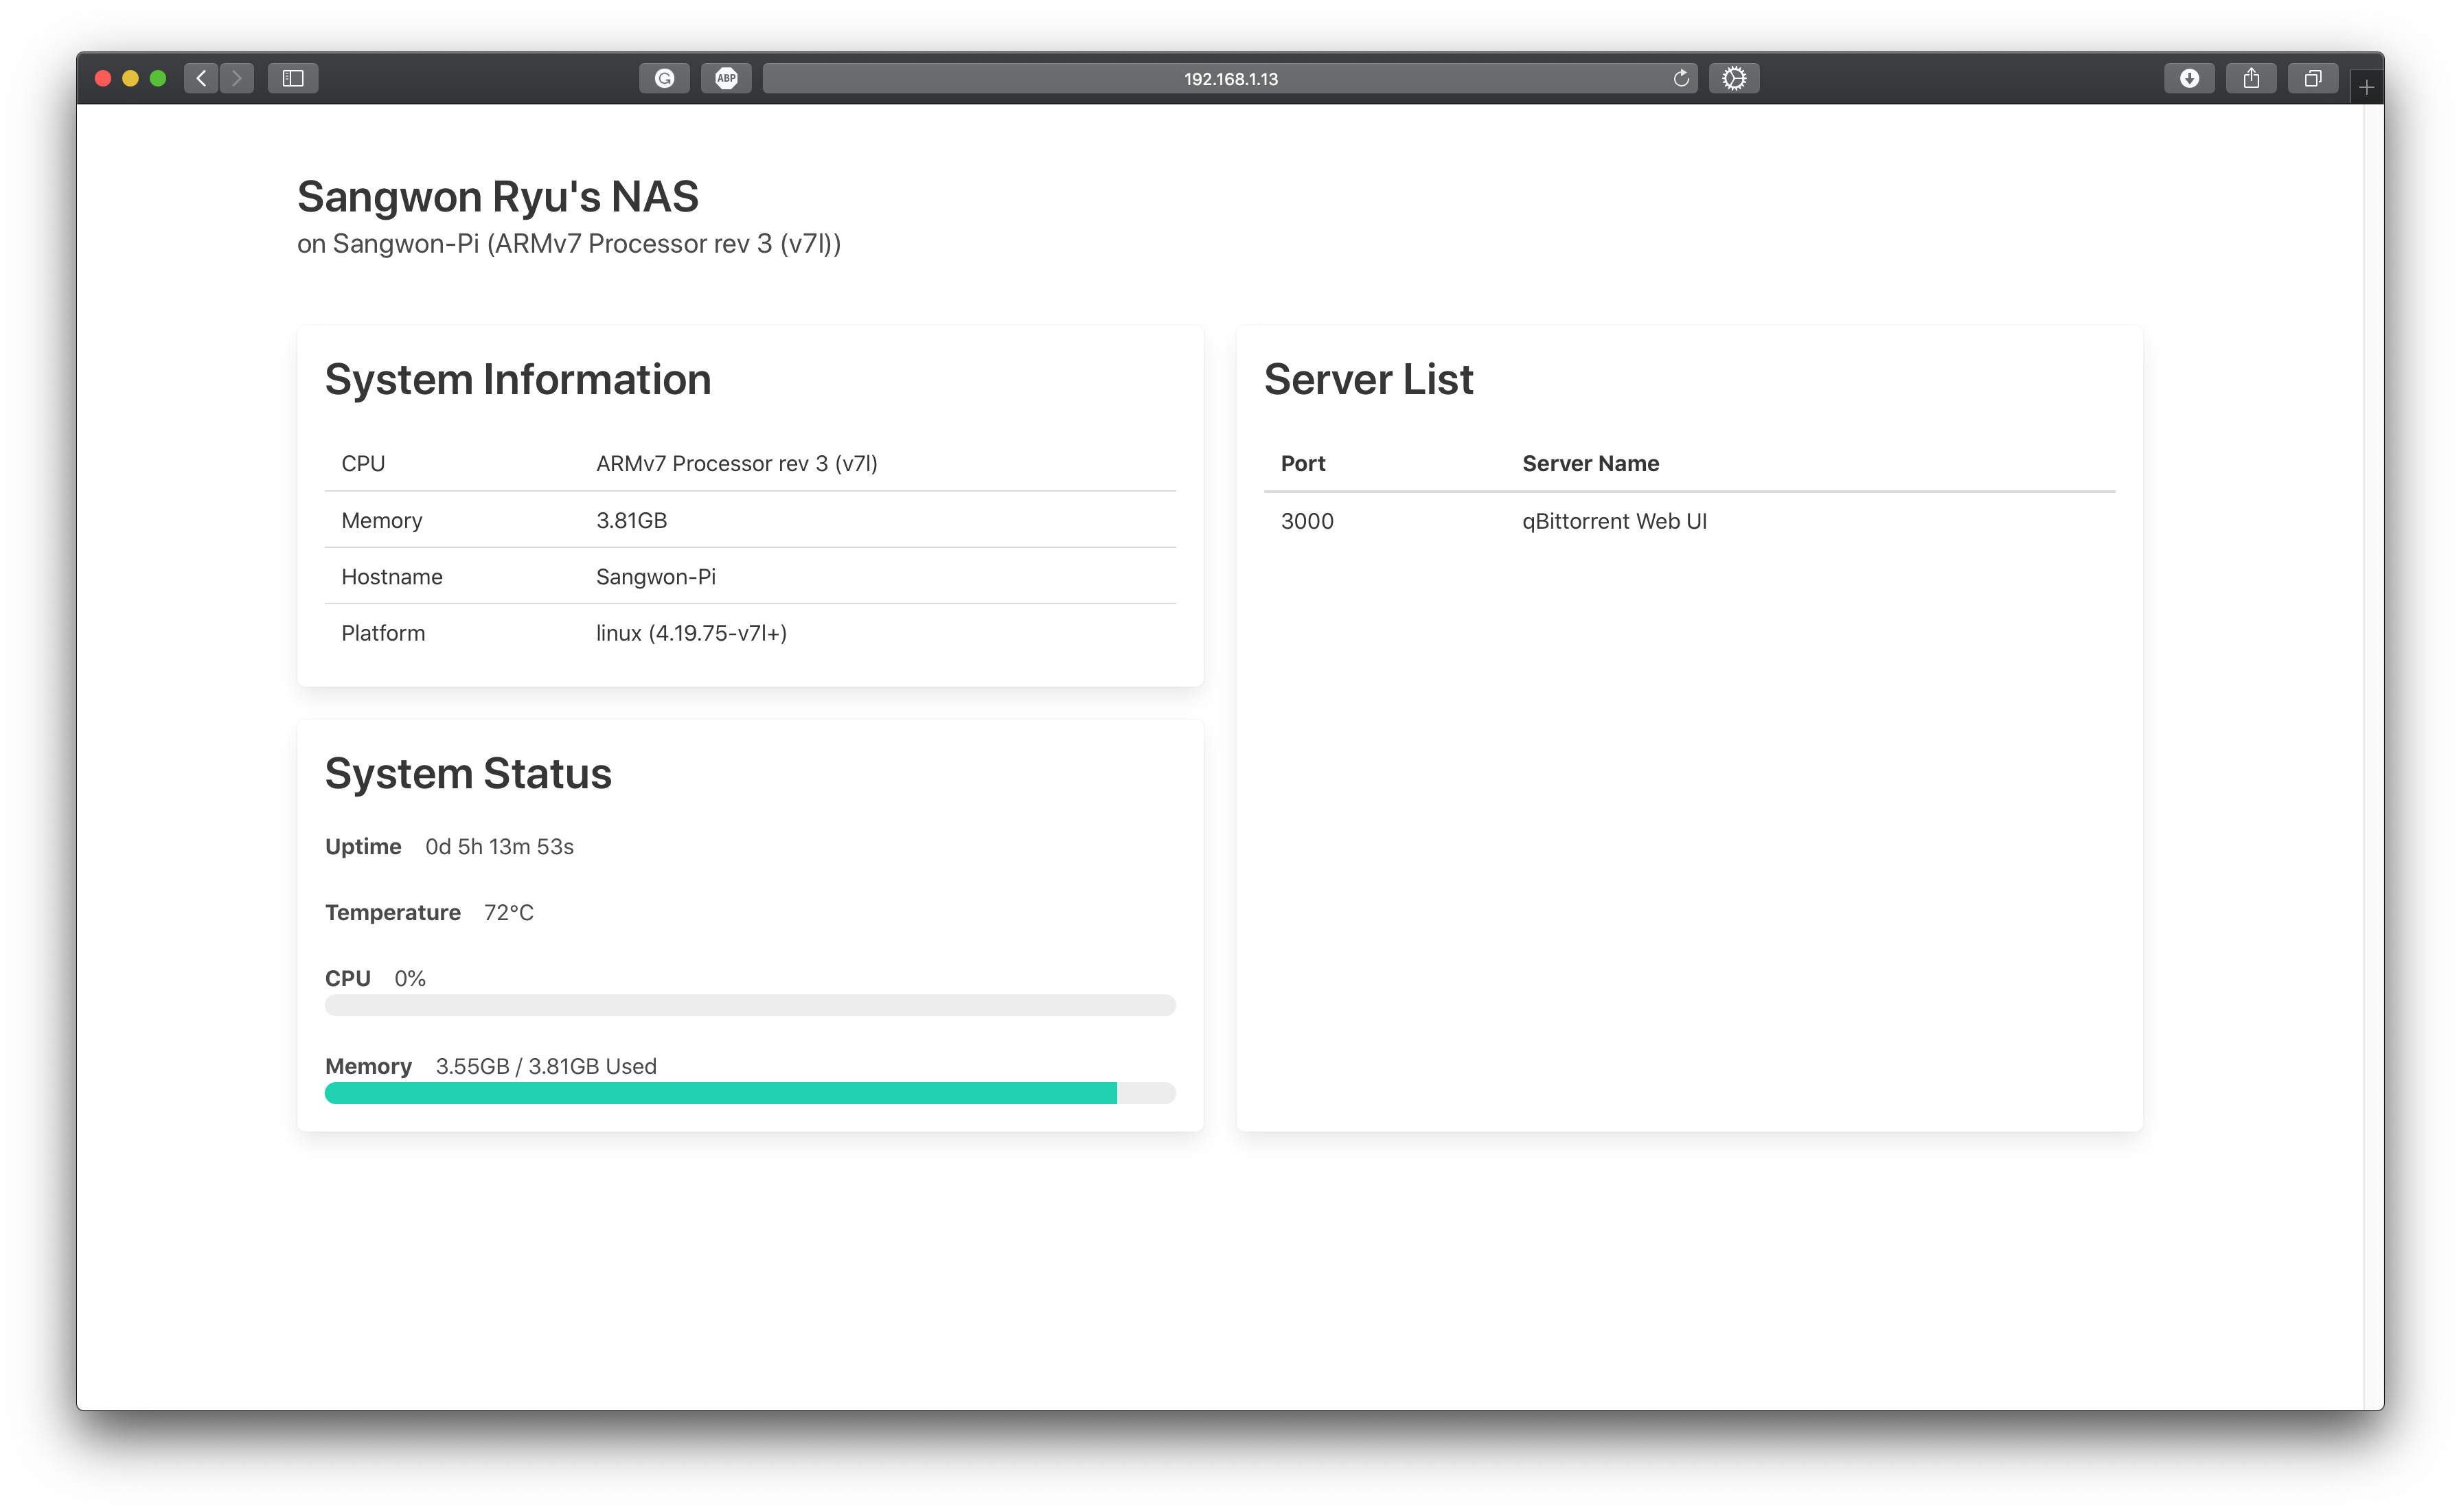
Task: Click the uptime value 0d 5h 13m 53s
Action: (x=499, y=847)
